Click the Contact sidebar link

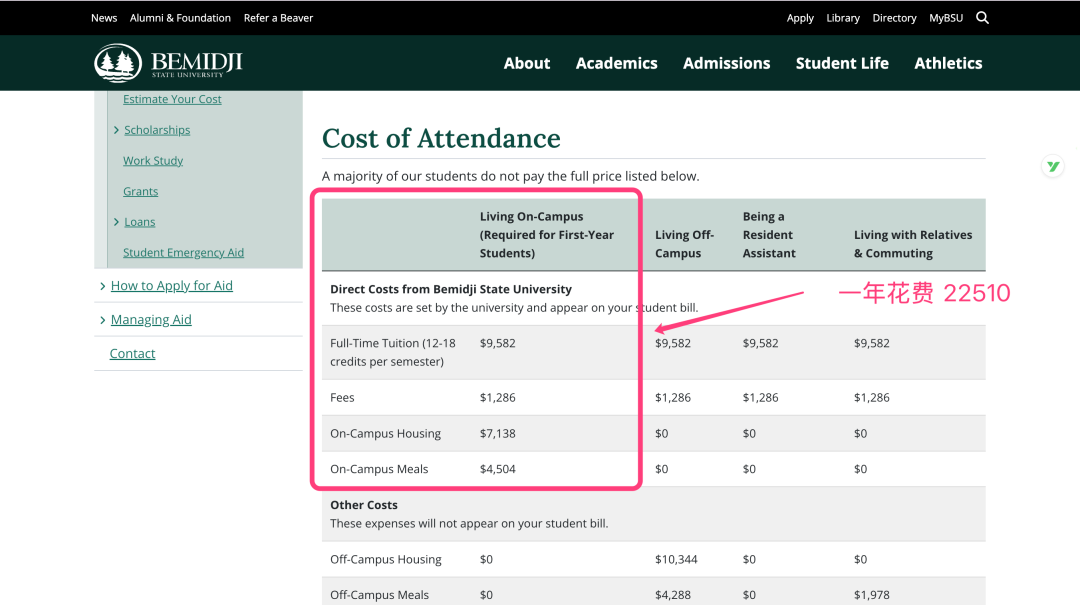pos(132,354)
